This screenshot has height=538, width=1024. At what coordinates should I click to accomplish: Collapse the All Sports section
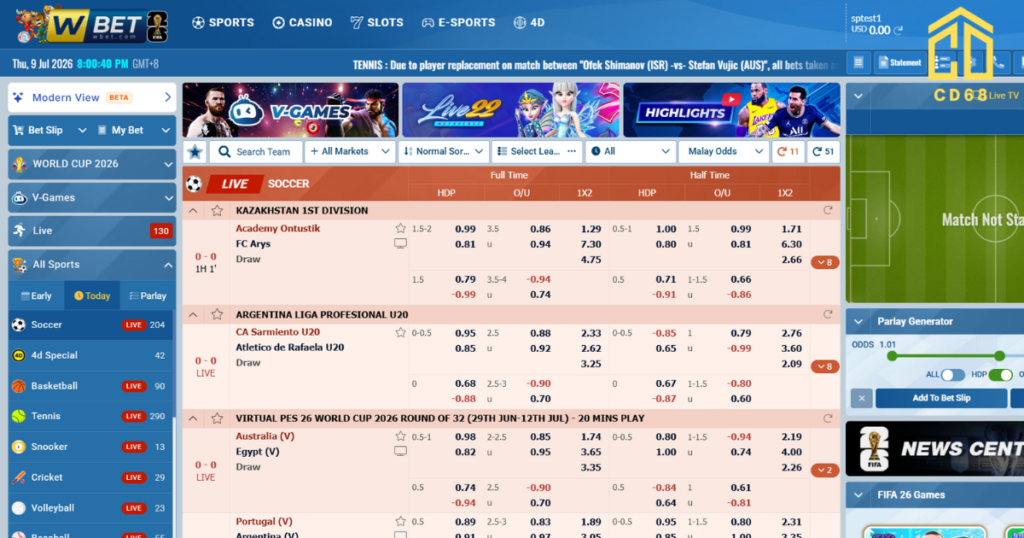point(92,264)
